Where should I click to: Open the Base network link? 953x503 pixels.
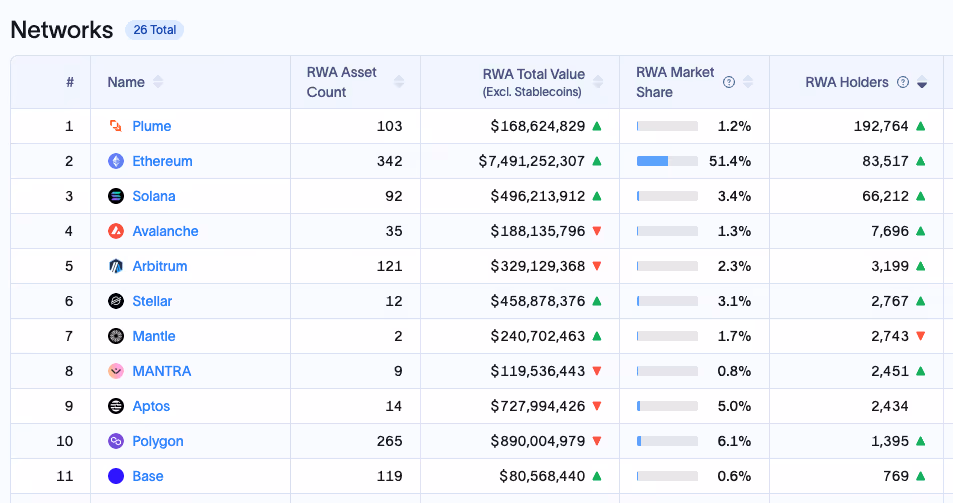[x=148, y=476]
